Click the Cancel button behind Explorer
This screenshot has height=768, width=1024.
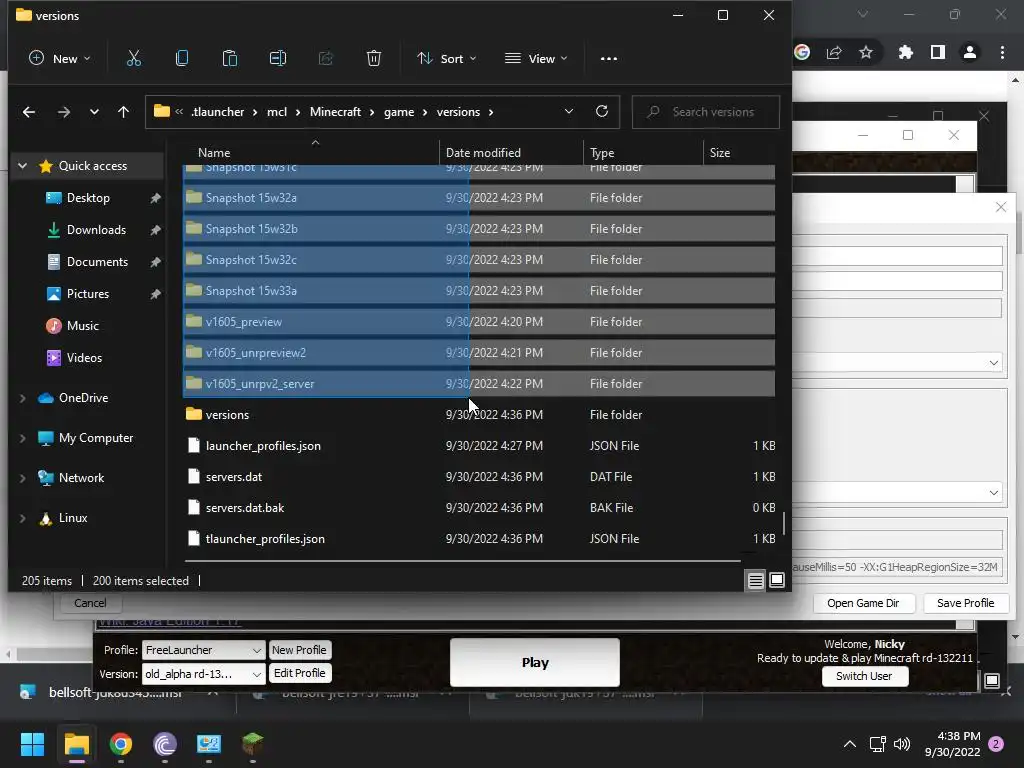(90, 603)
